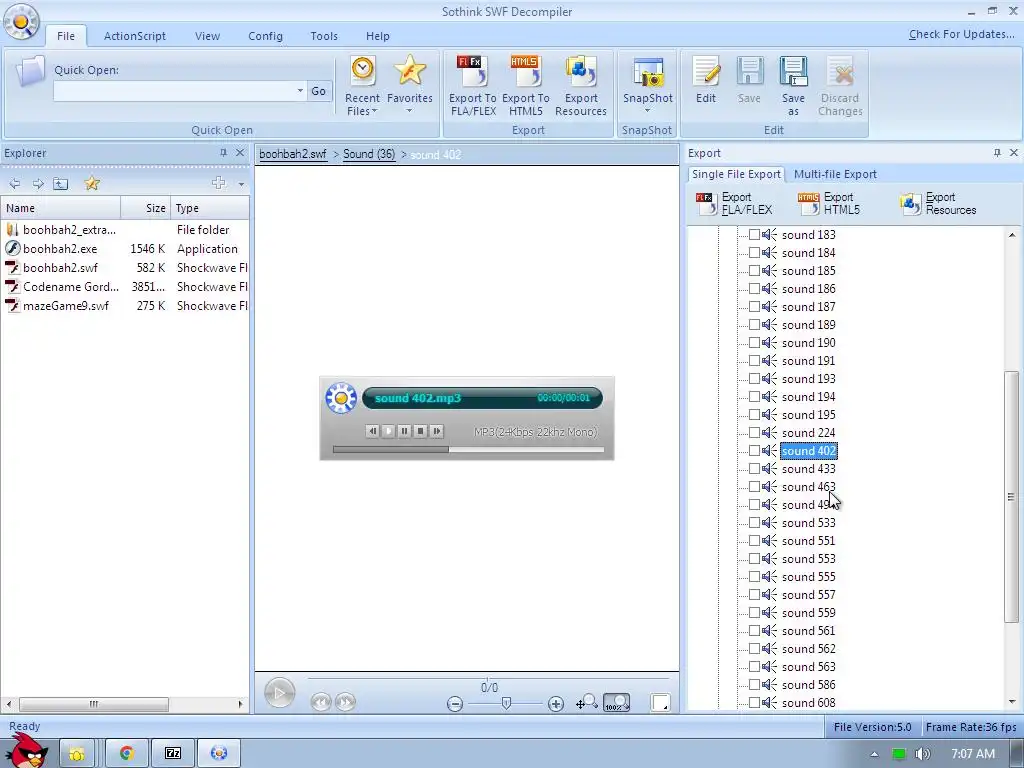Click the fit-to-window magnifier icon
Image resolution: width=1024 pixels, height=768 pixels.
point(586,703)
